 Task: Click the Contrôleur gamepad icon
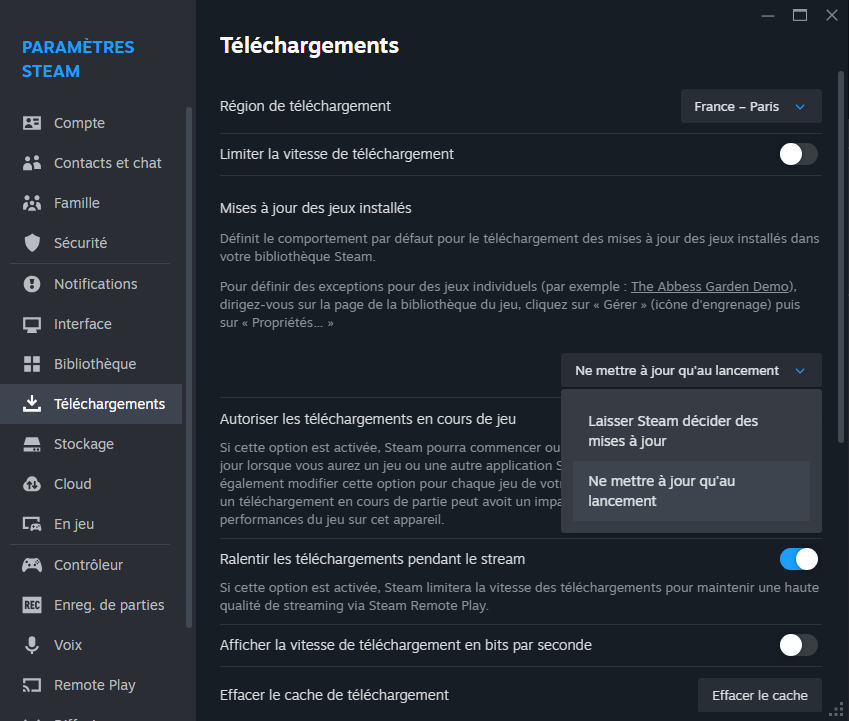(32, 565)
